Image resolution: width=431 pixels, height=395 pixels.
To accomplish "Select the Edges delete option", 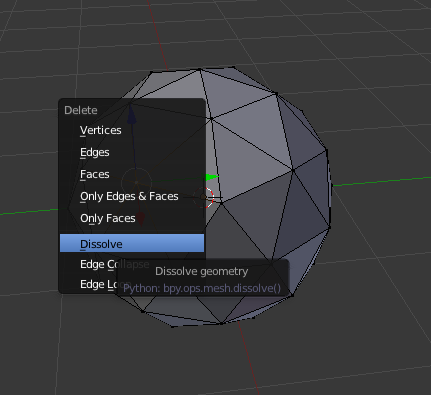I will [132, 152].
